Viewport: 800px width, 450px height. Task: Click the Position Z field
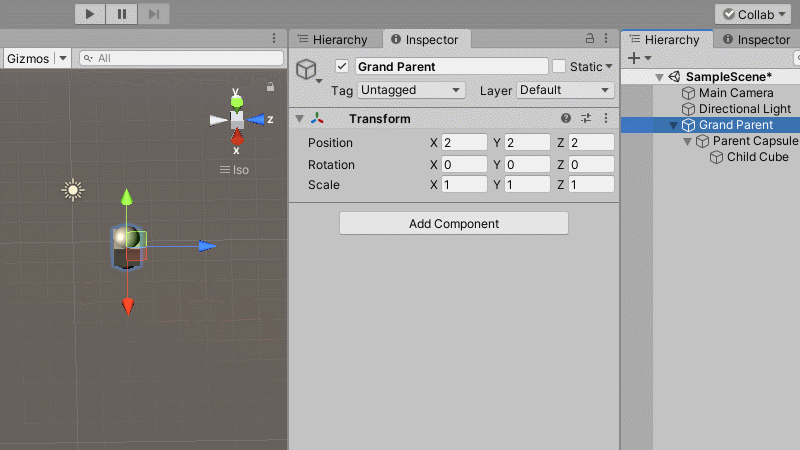pos(591,142)
